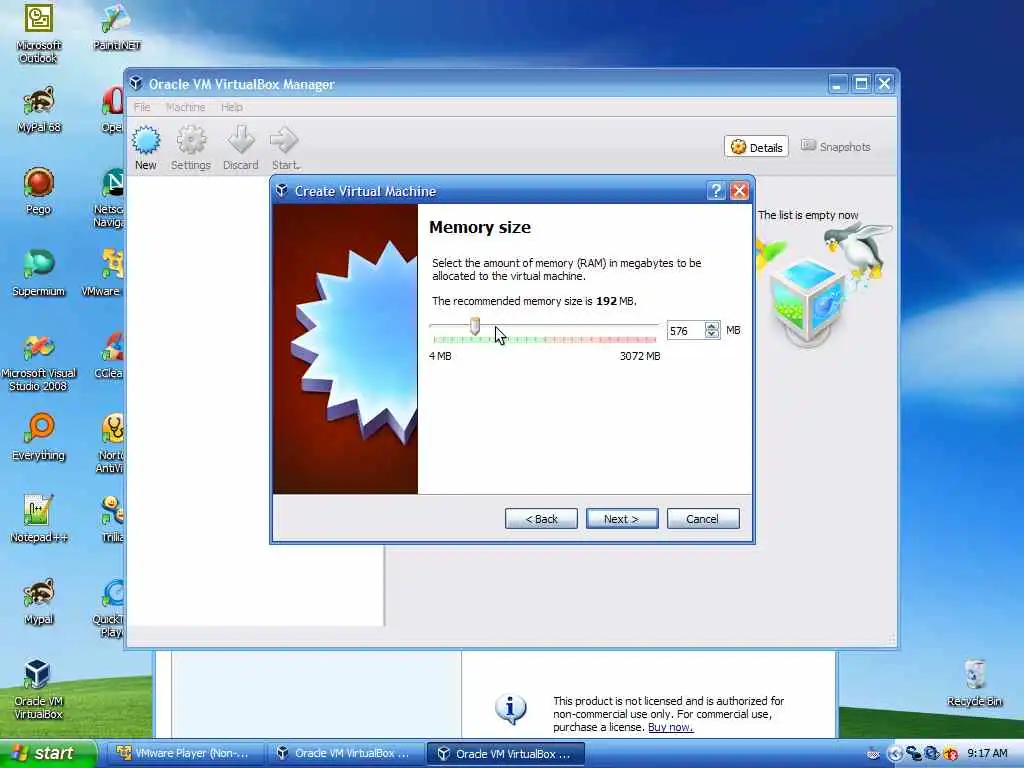The image size is (1024, 768).
Task: Select the Supermium desktop icon
Action: (39, 274)
